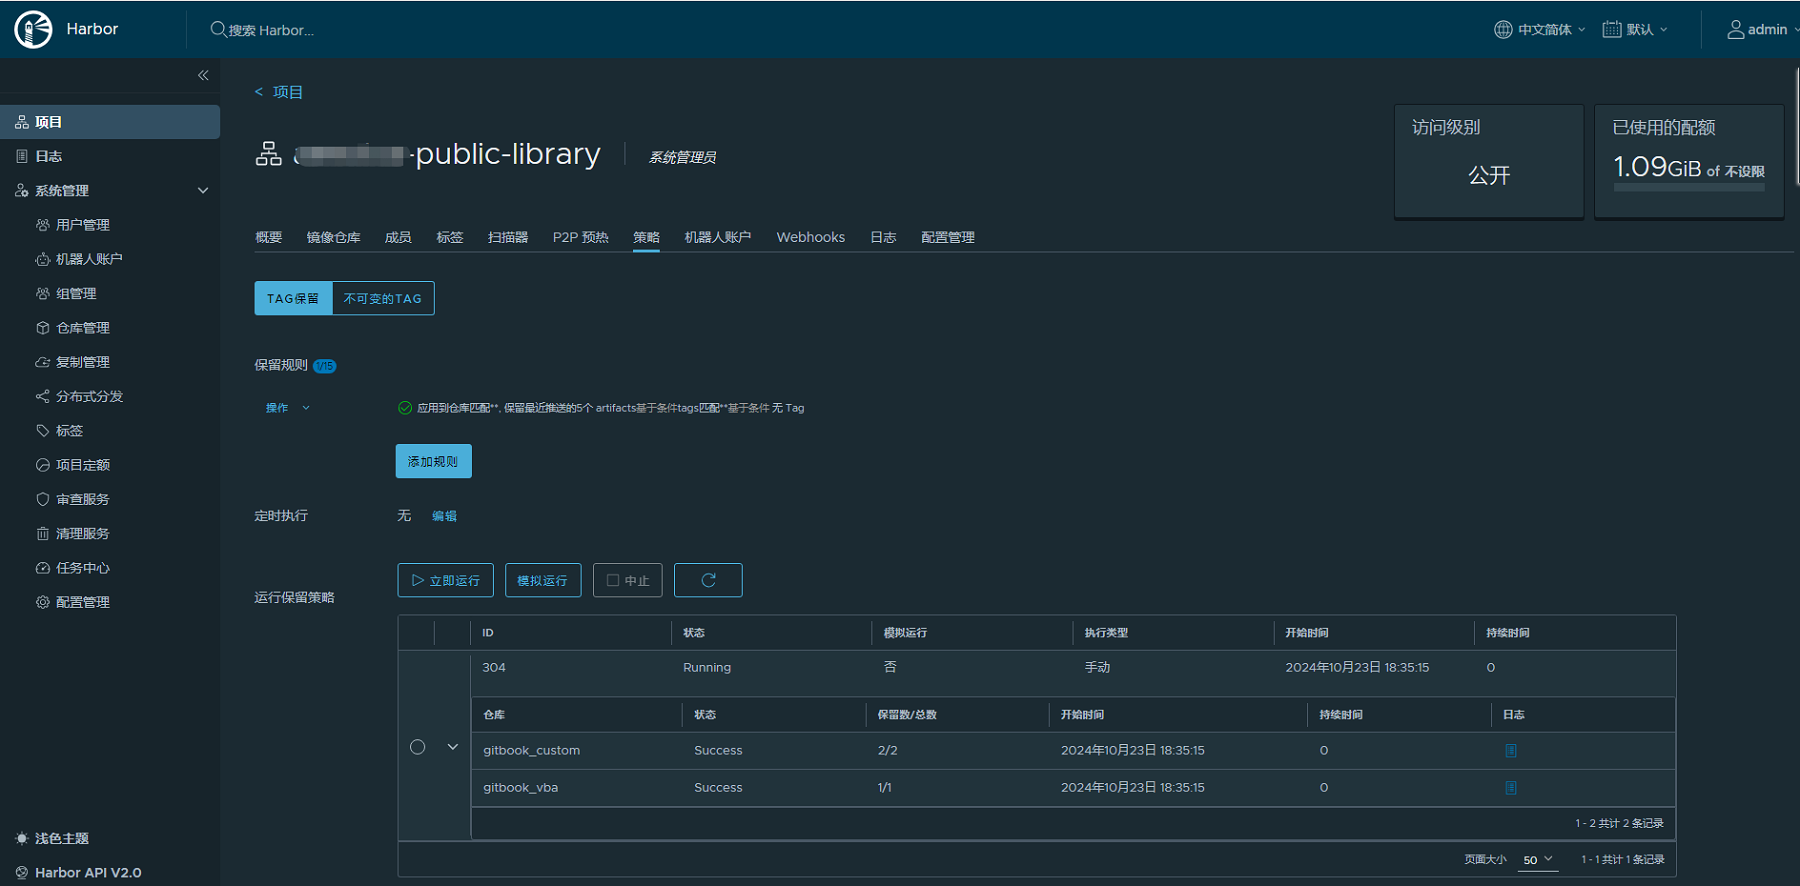Open the 策略 tab
This screenshot has width=1800, height=886.
[x=646, y=237]
